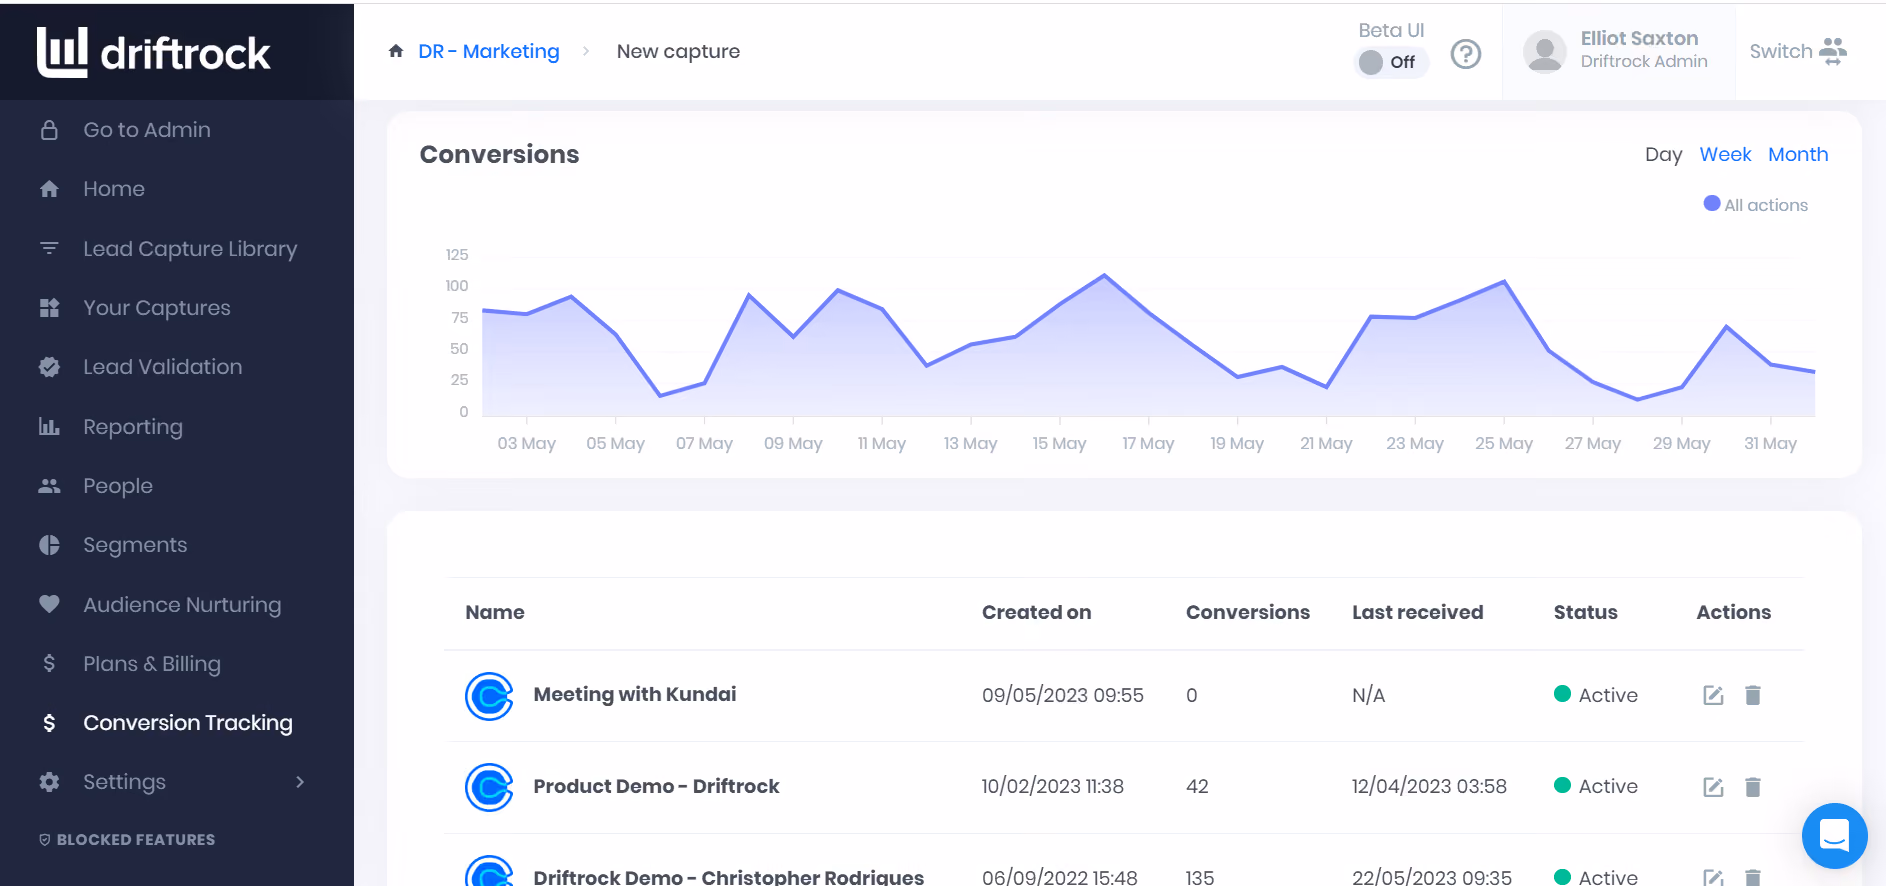Click the Switch account button
Screen dimensions: 1886x886
click(x=1798, y=51)
